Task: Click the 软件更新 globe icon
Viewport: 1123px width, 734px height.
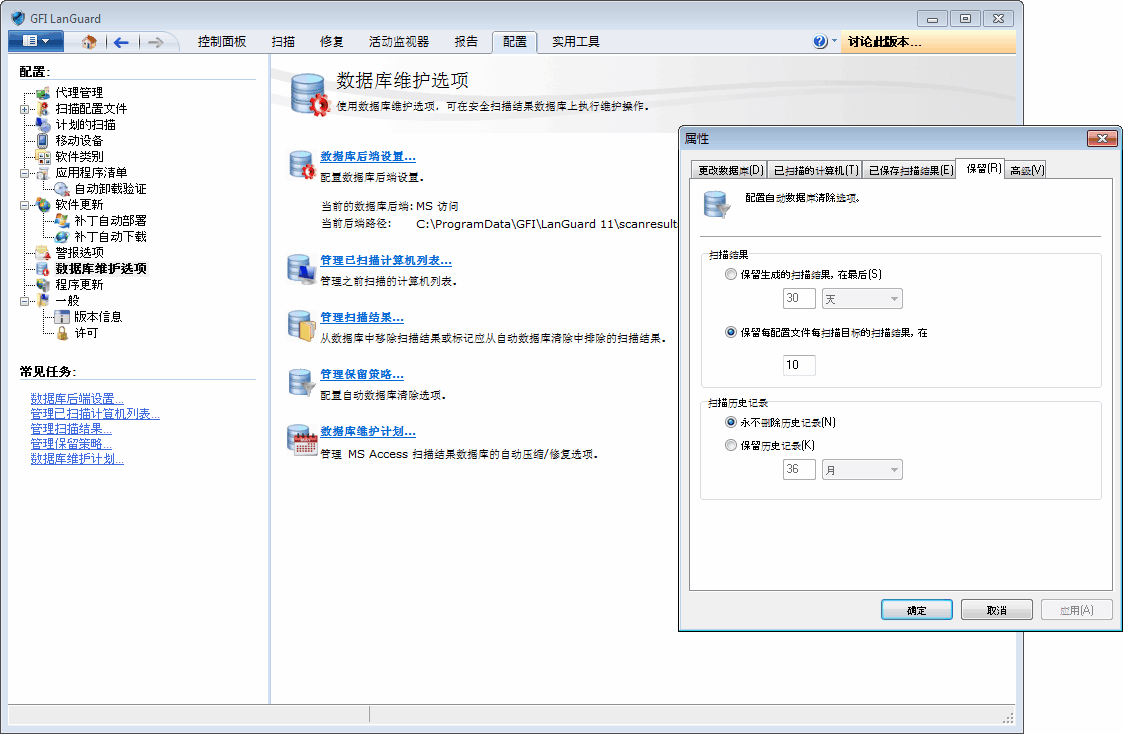Action: point(43,205)
